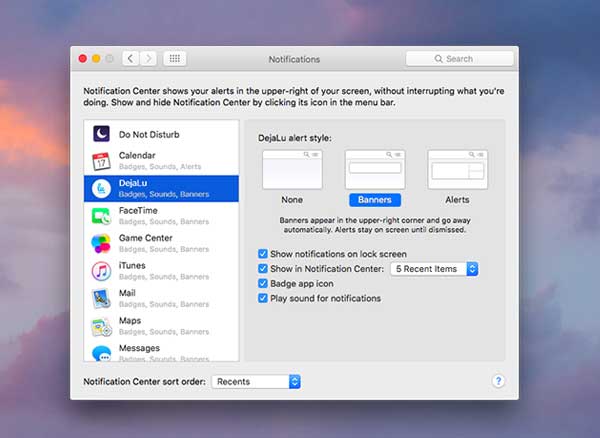Screen dimensions: 600x438
Task: Click inside the Search field
Action: coord(460,59)
